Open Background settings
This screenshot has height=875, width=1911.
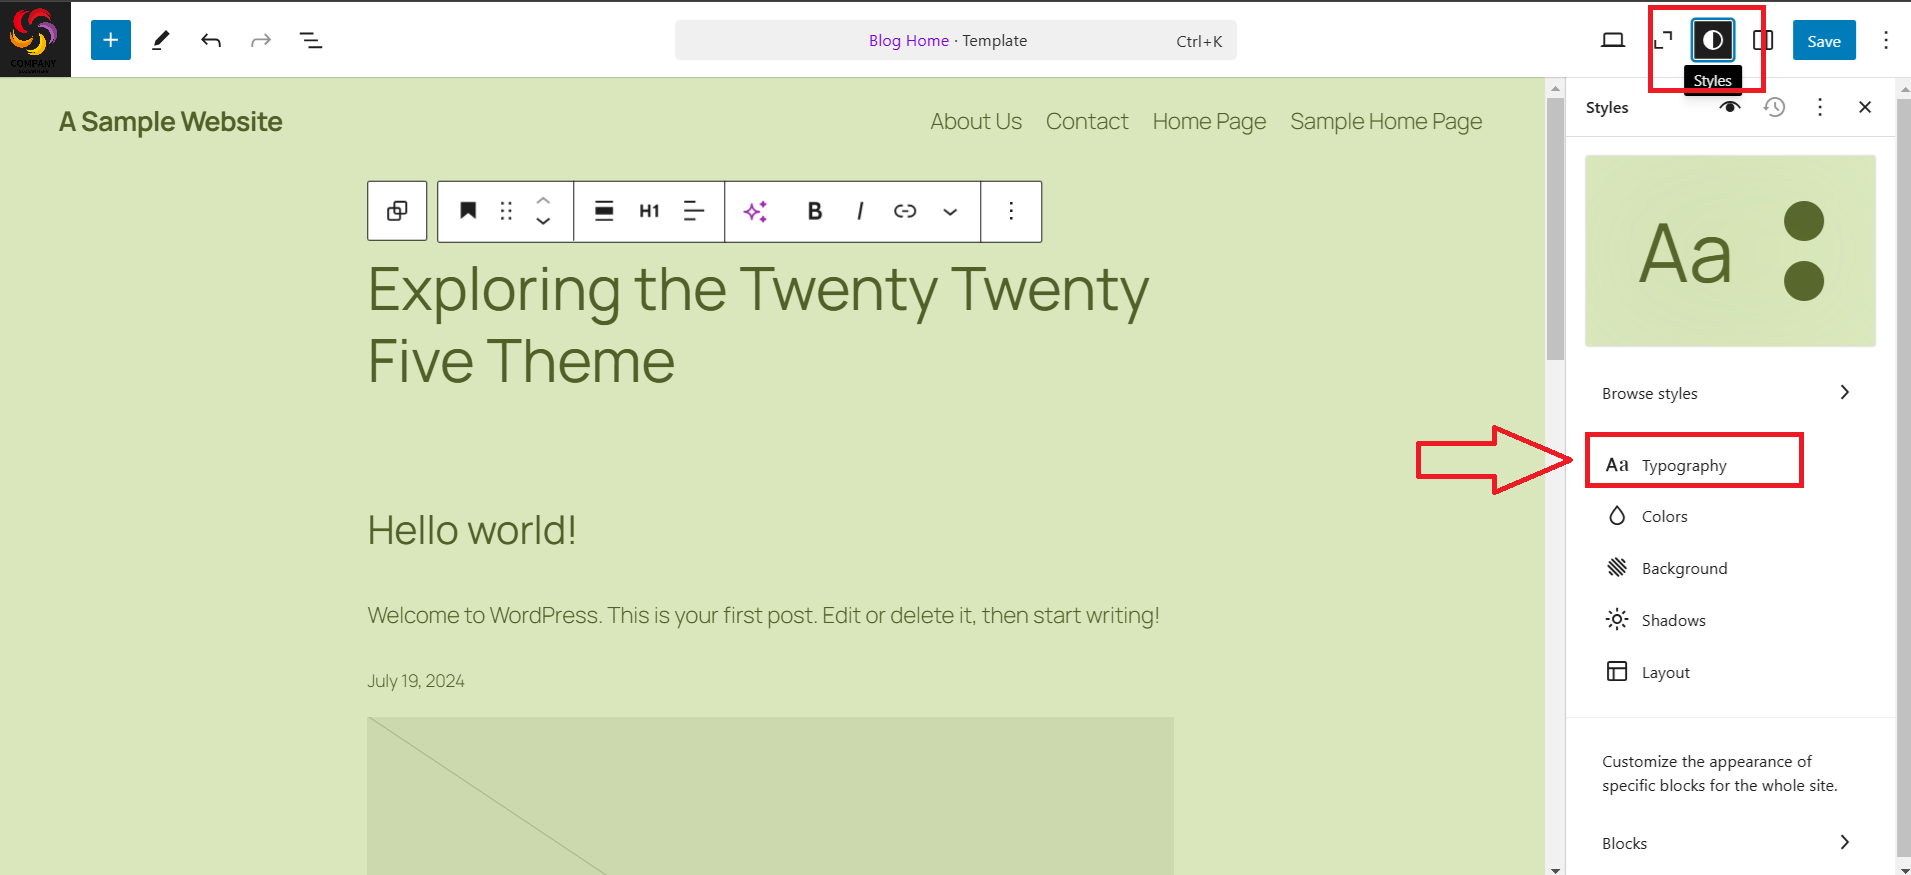pyautogui.click(x=1730, y=568)
